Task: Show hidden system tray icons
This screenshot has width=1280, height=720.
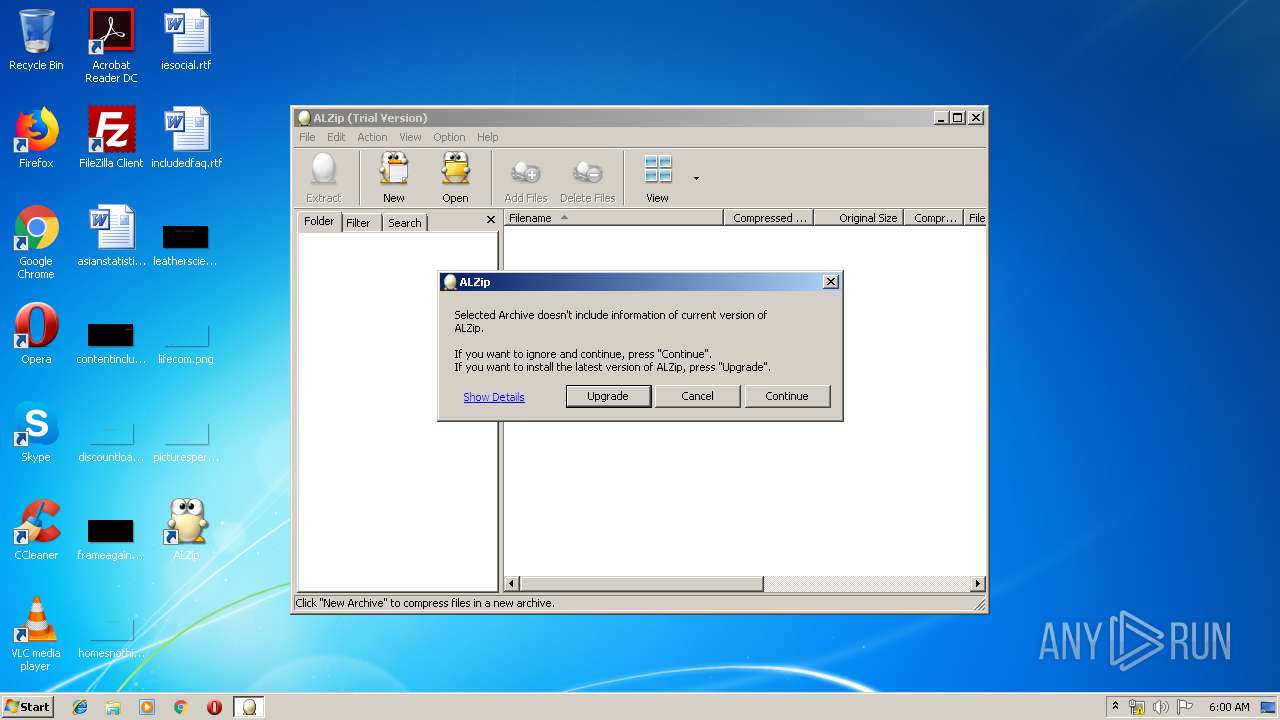Action: click(1115, 706)
